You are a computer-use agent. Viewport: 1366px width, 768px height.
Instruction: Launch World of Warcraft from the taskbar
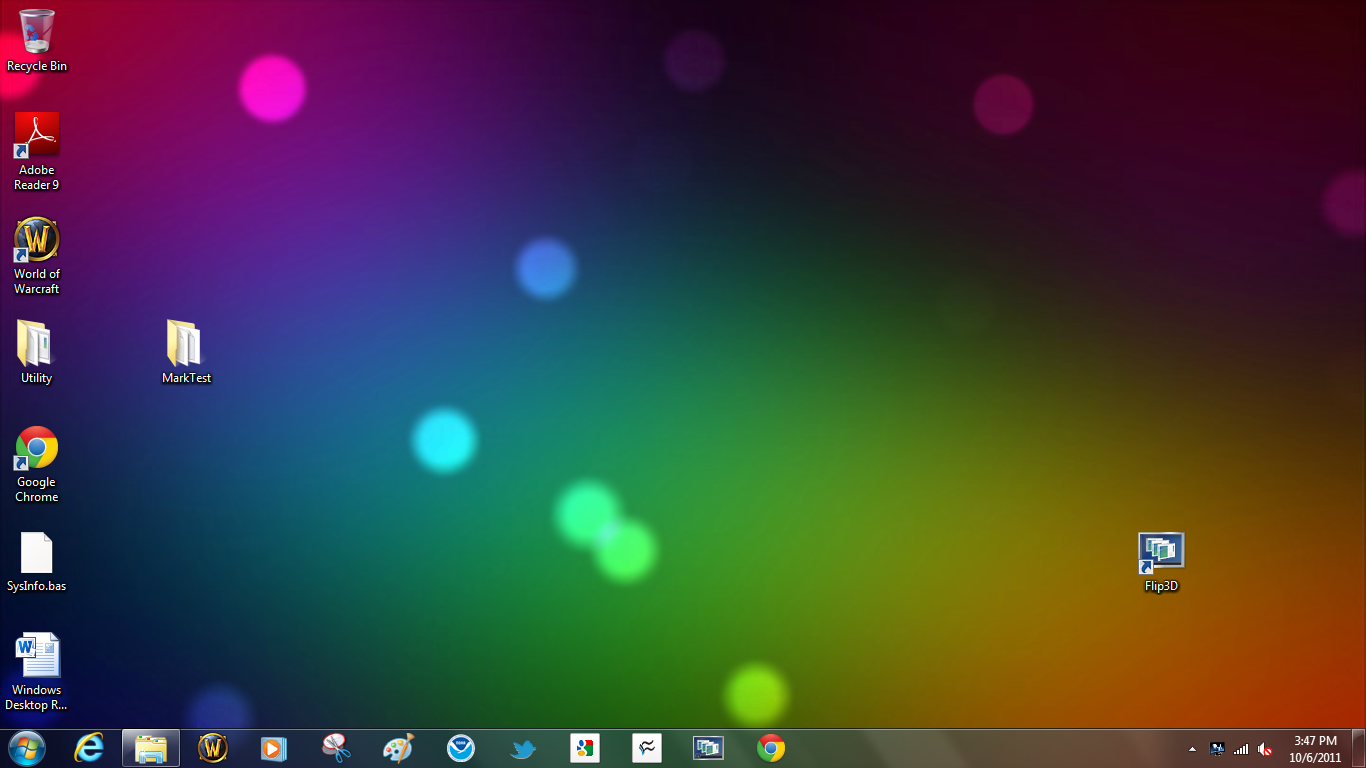click(213, 748)
